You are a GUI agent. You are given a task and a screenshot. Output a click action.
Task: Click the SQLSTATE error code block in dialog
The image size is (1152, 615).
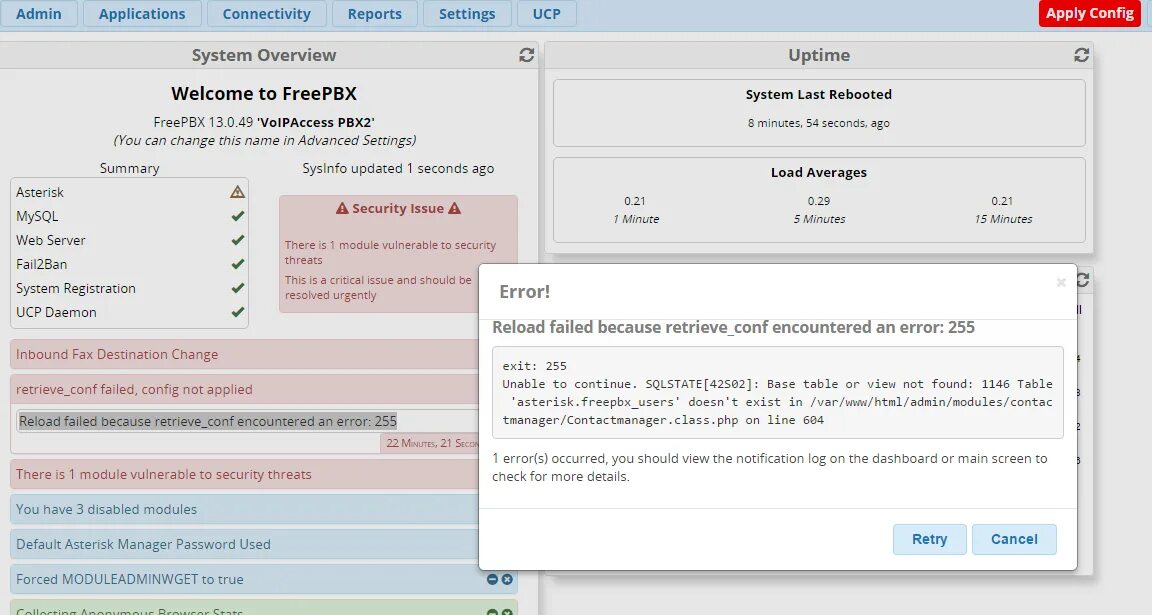pos(777,393)
